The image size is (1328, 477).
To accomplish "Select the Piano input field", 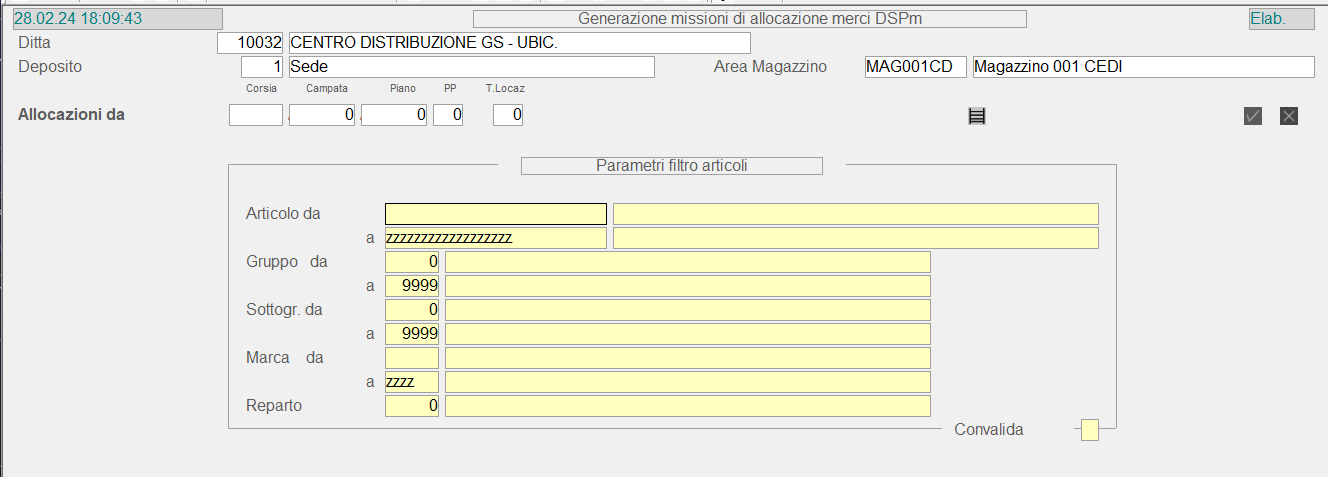I will (x=394, y=116).
